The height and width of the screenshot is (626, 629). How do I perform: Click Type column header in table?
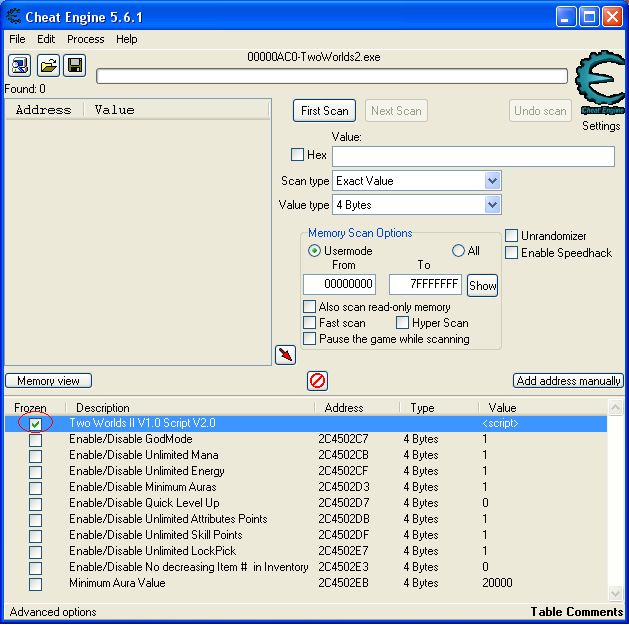(439, 408)
